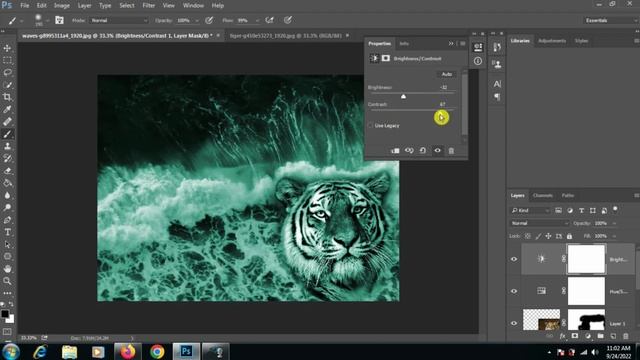
Task: Reset adjustment to defaults in Properties
Action: click(423, 151)
